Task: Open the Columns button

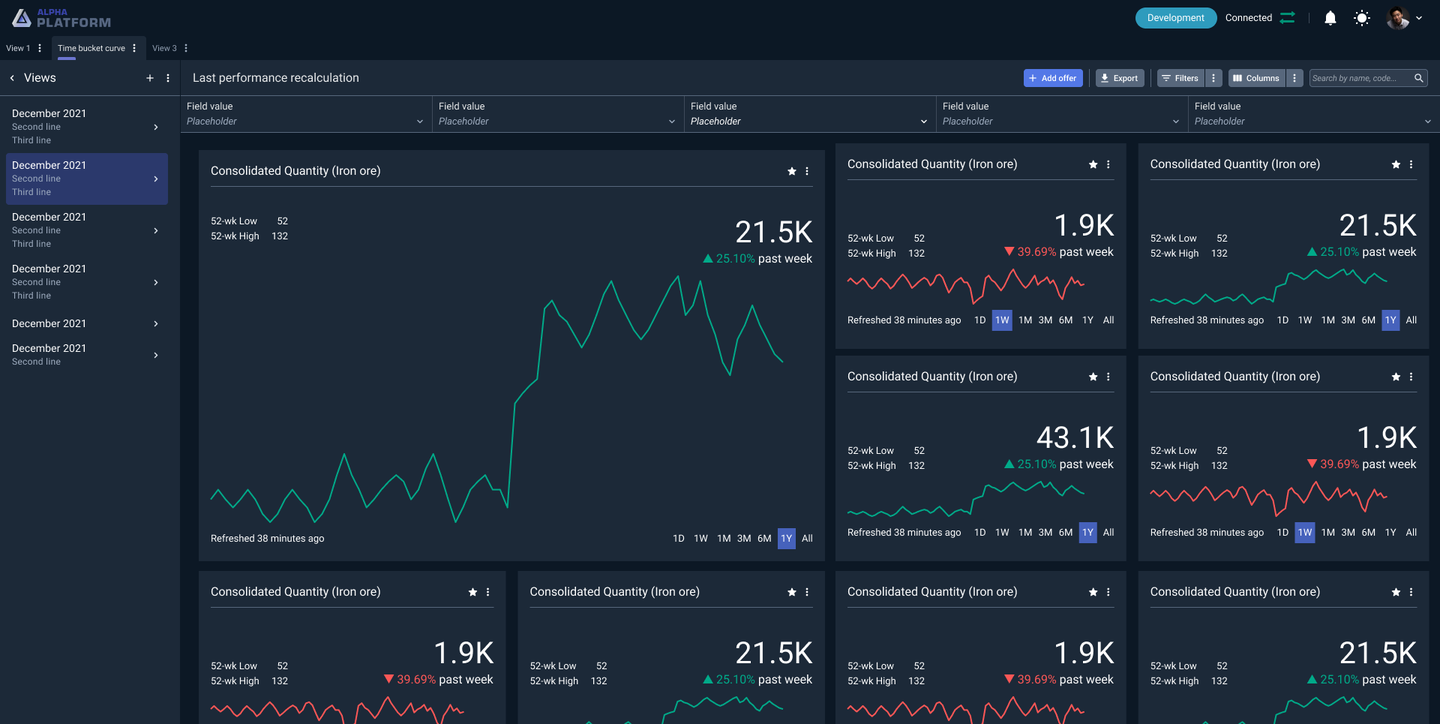Action: click(1255, 78)
